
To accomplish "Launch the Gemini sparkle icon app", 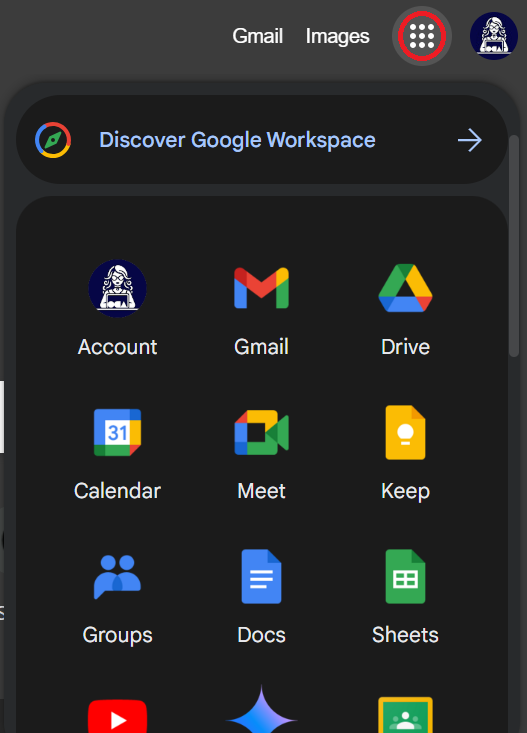I will pyautogui.click(x=261, y=710).
